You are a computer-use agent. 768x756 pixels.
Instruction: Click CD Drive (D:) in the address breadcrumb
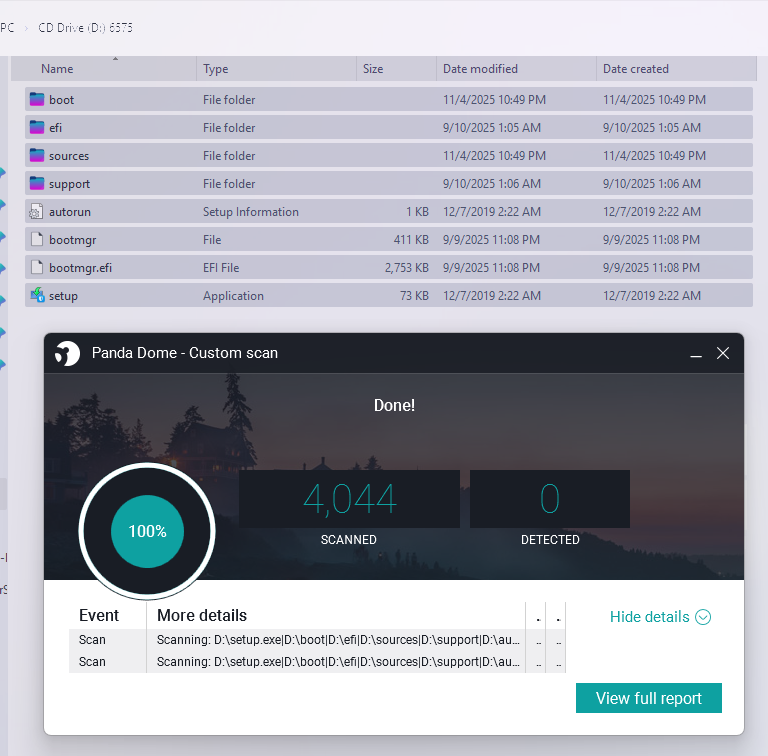pyautogui.click(x=85, y=27)
